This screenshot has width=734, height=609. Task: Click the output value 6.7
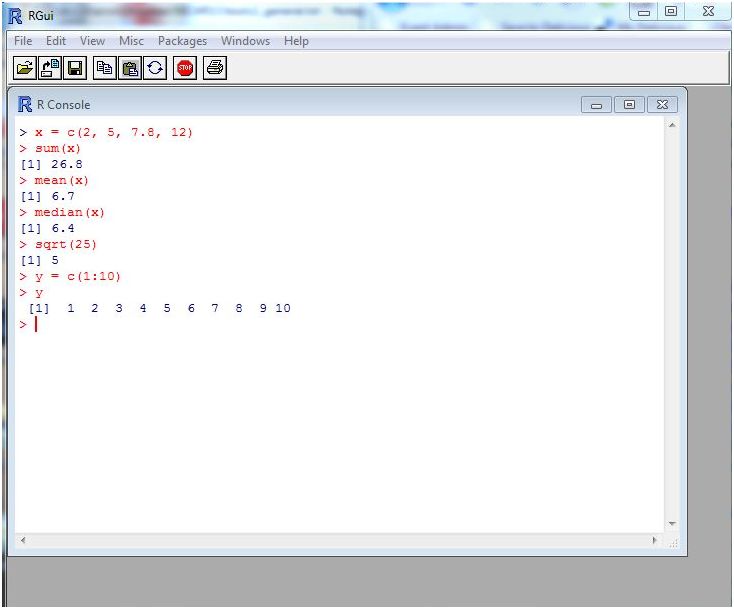coord(63,196)
